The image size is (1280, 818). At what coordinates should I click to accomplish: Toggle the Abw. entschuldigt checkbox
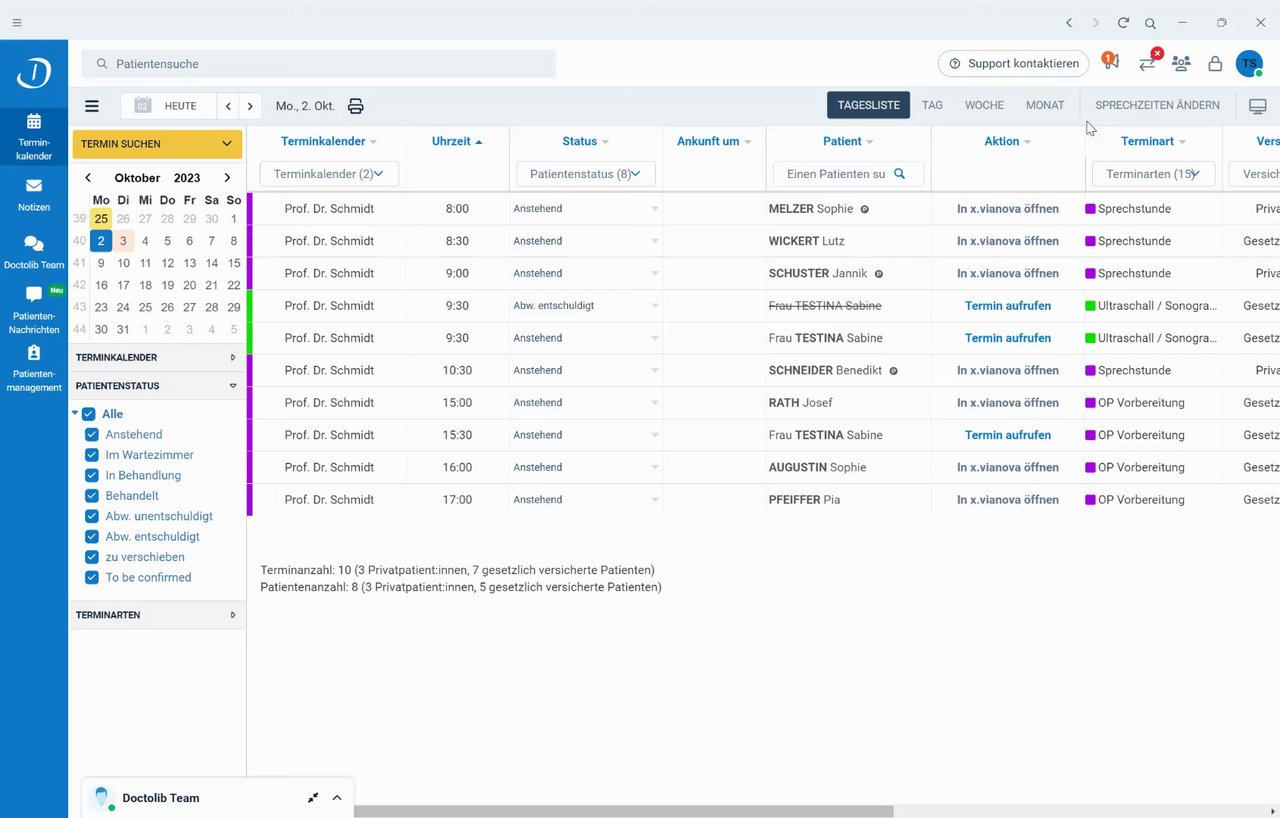point(92,537)
